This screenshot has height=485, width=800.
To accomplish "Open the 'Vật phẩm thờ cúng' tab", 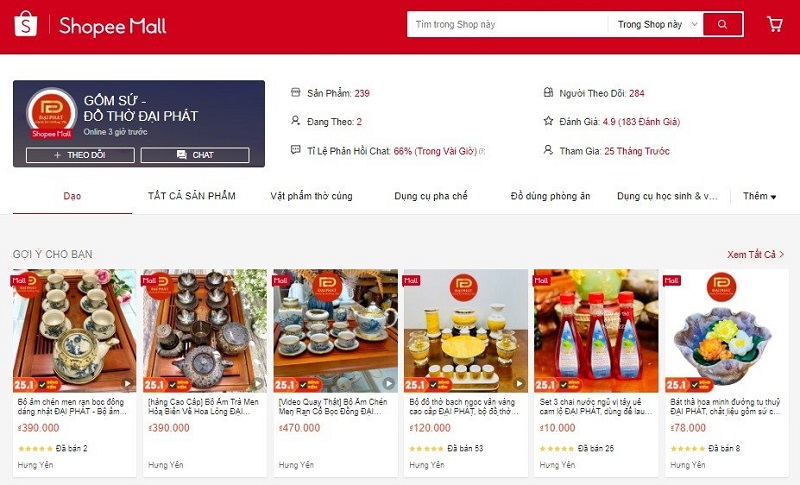I will (x=311, y=196).
